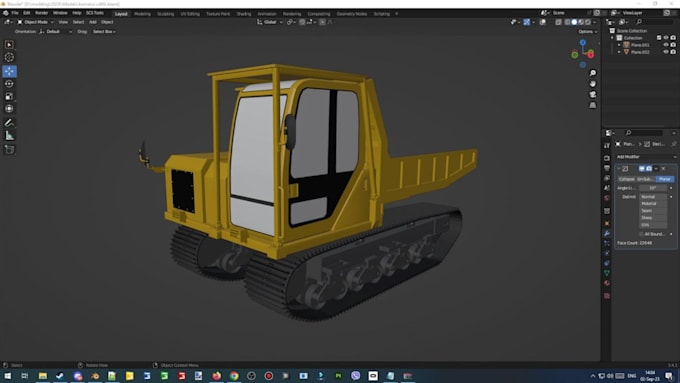The width and height of the screenshot is (680, 383).
Task: Switch to the Shading workspace tab
Action: point(244,14)
